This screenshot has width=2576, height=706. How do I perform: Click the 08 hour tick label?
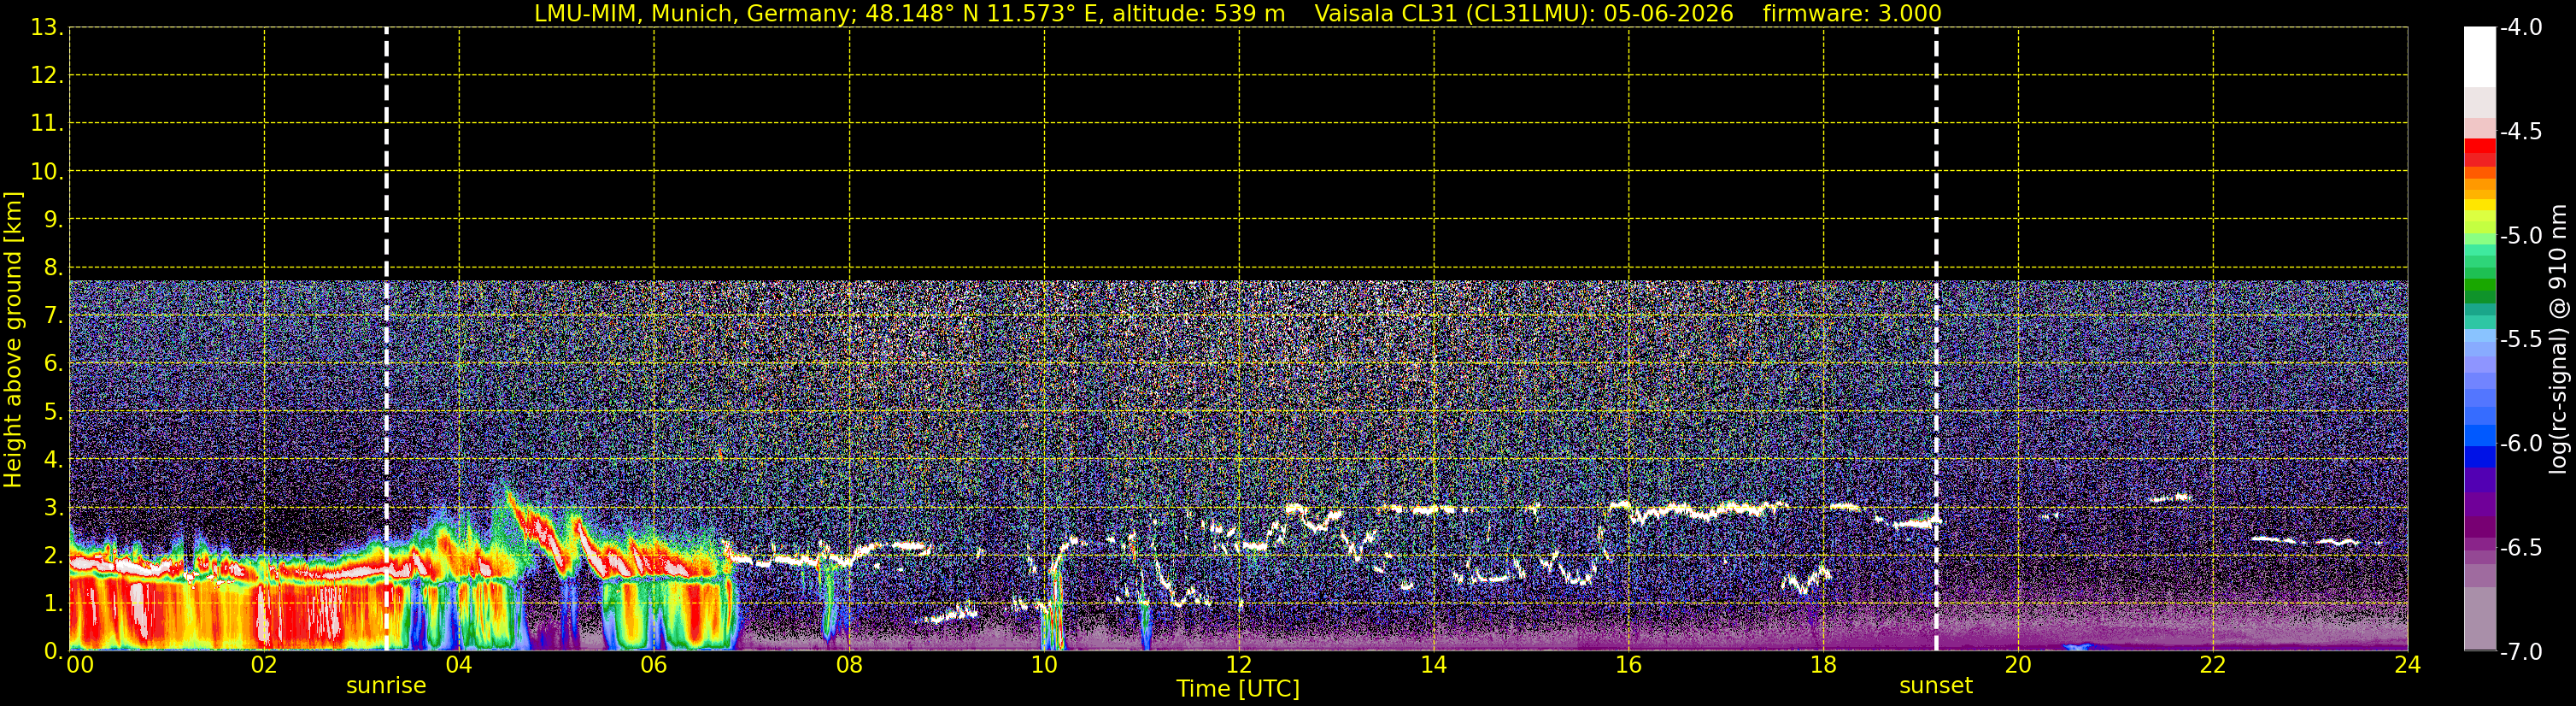(849, 665)
